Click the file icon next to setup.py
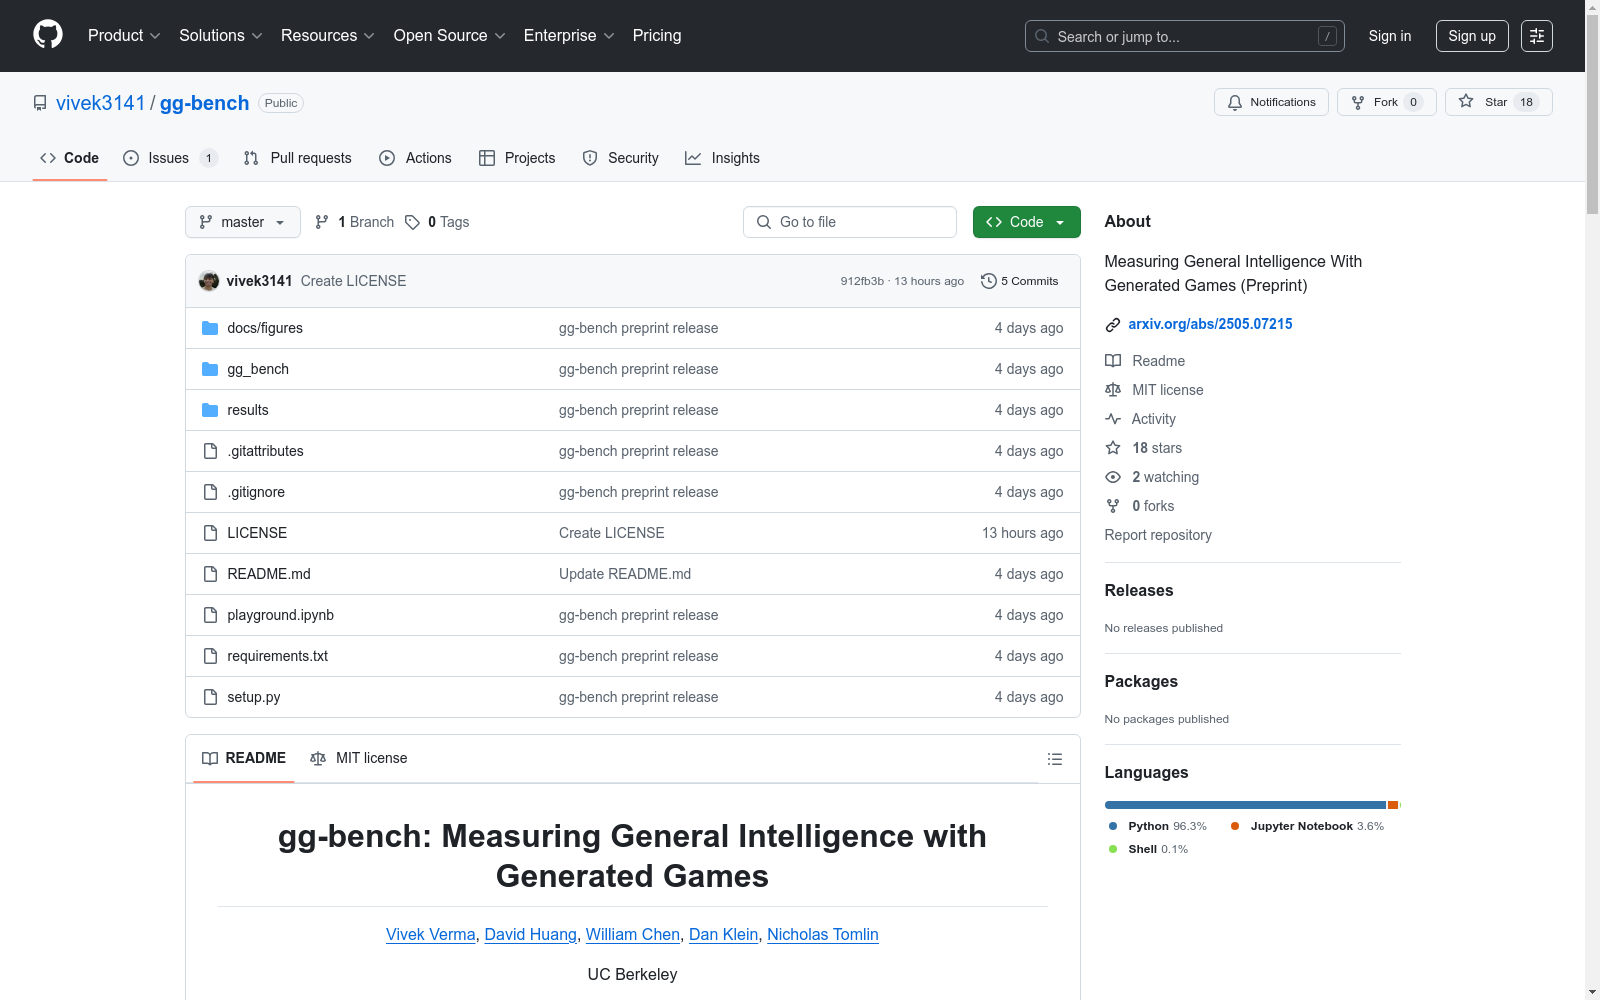This screenshot has width=1600, height=1000. [x=210, y=697]
